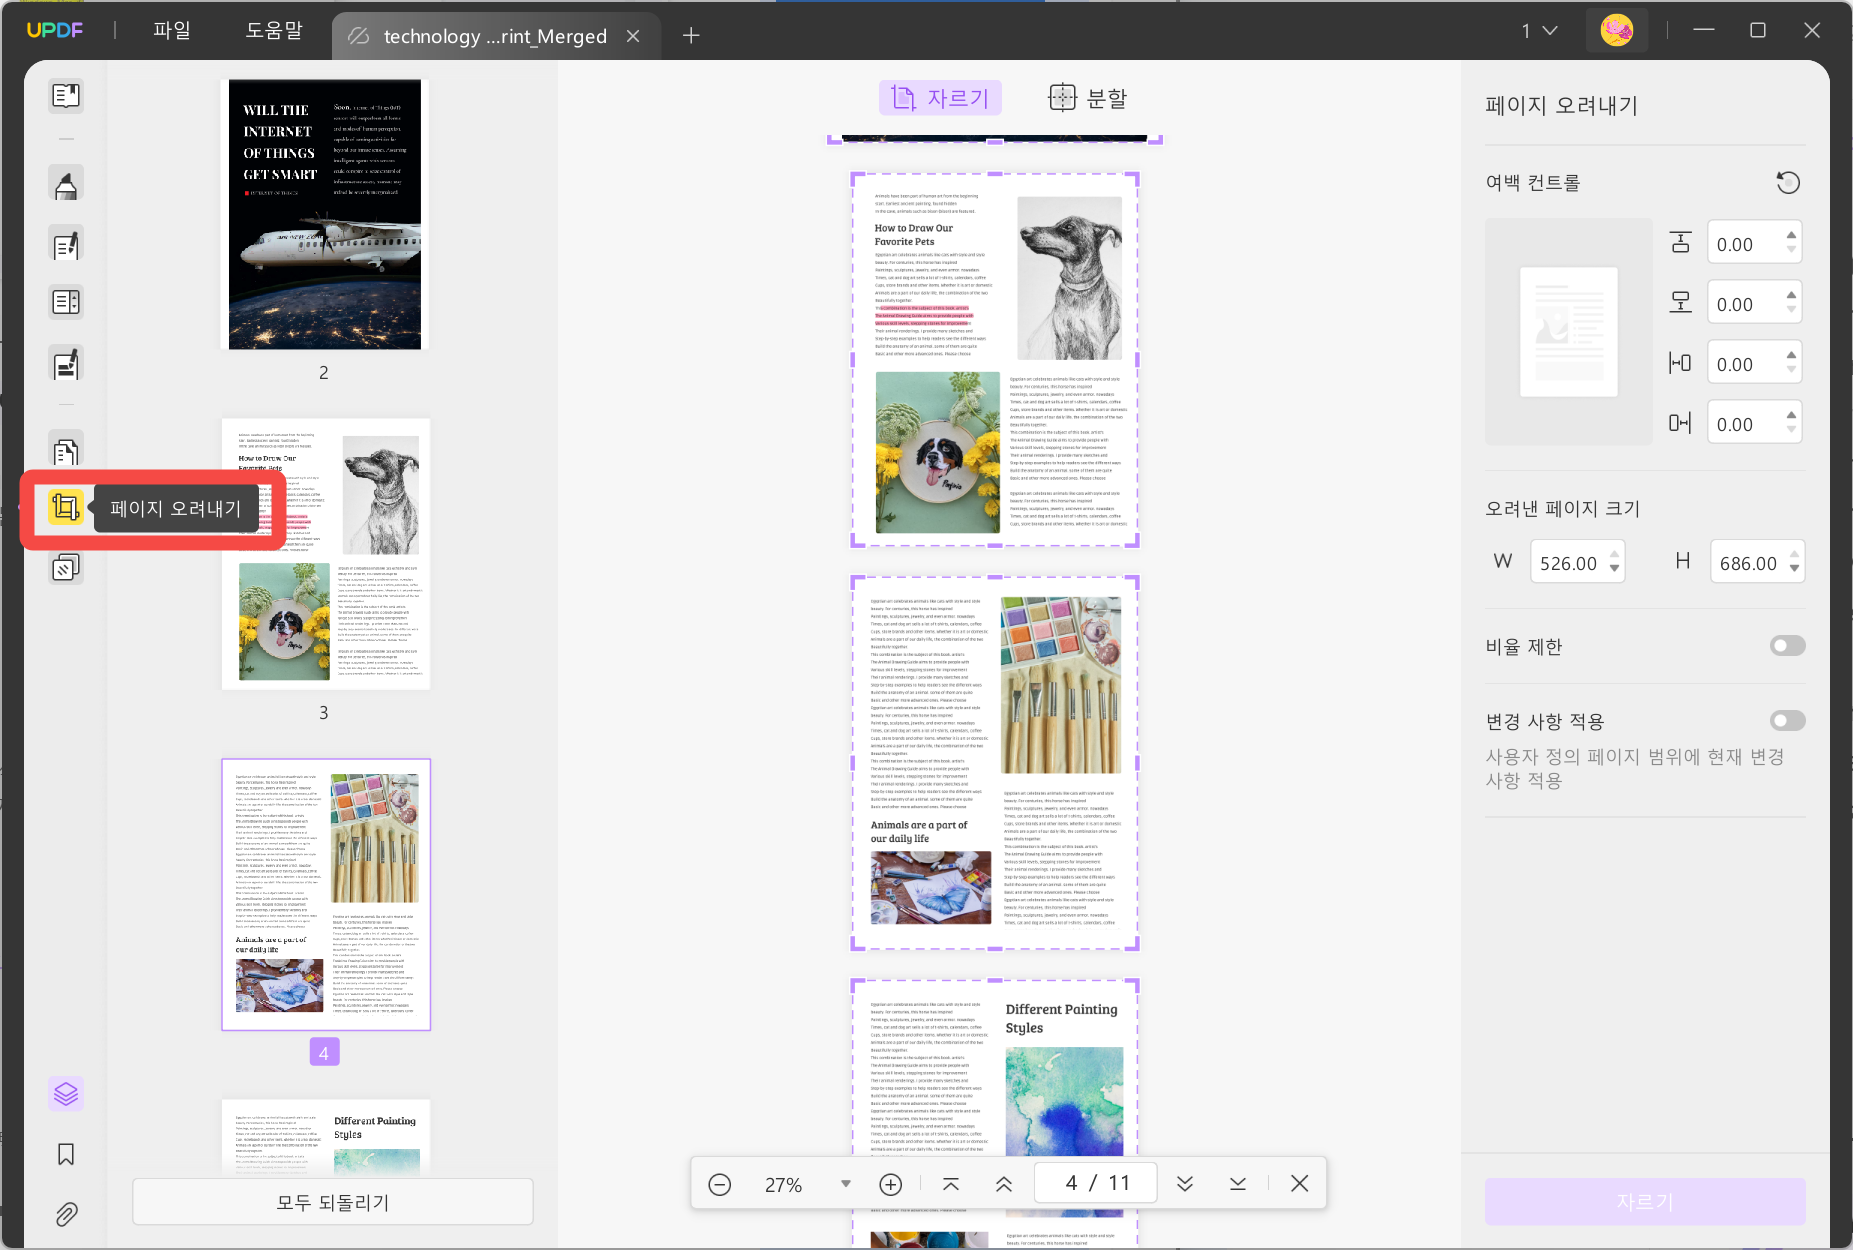The height and width of the screenshot is (1250, 1853).
Task: Go to the next page
Action: pos(1185,1184)
